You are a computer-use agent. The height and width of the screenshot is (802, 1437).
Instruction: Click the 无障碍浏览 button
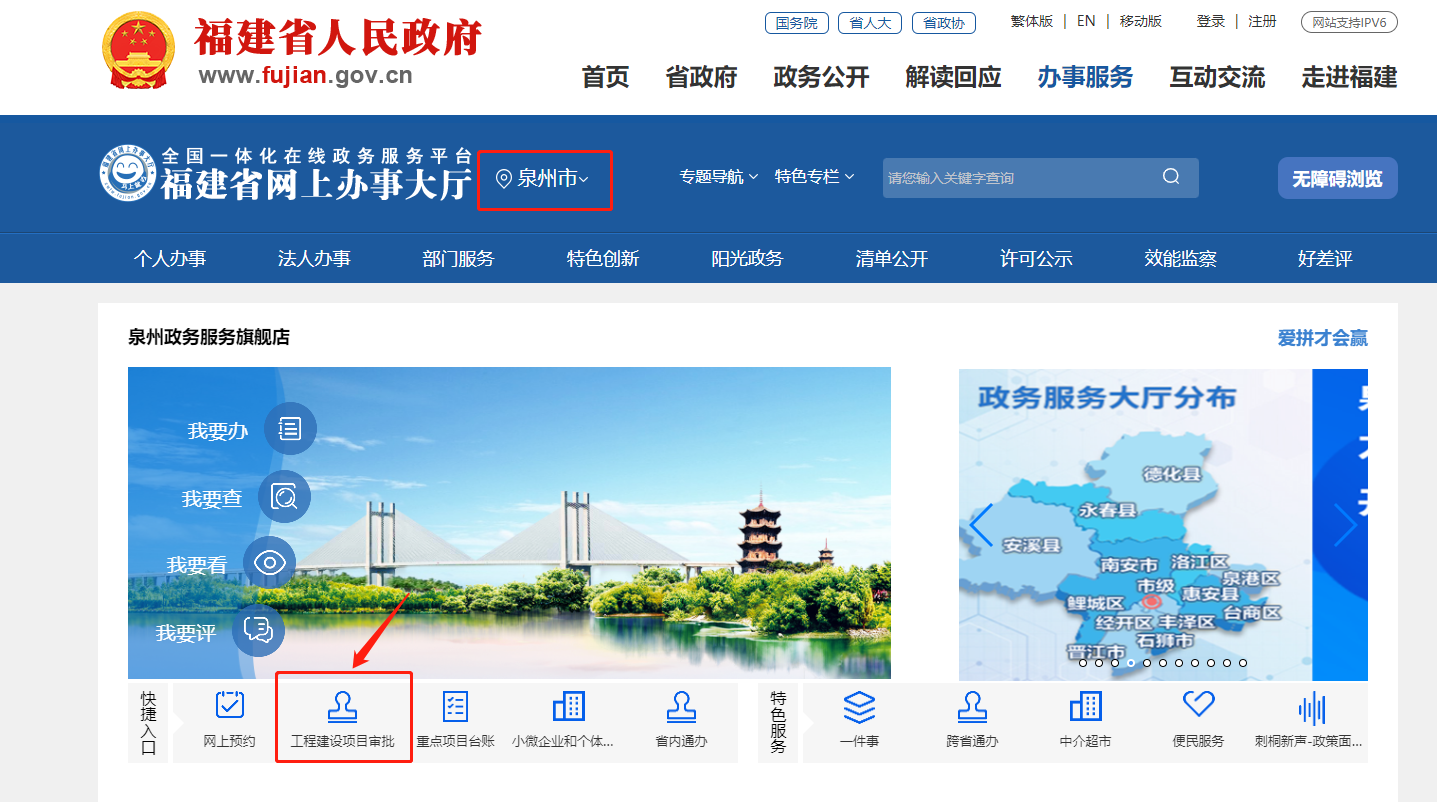click(x=1337, y=179)
